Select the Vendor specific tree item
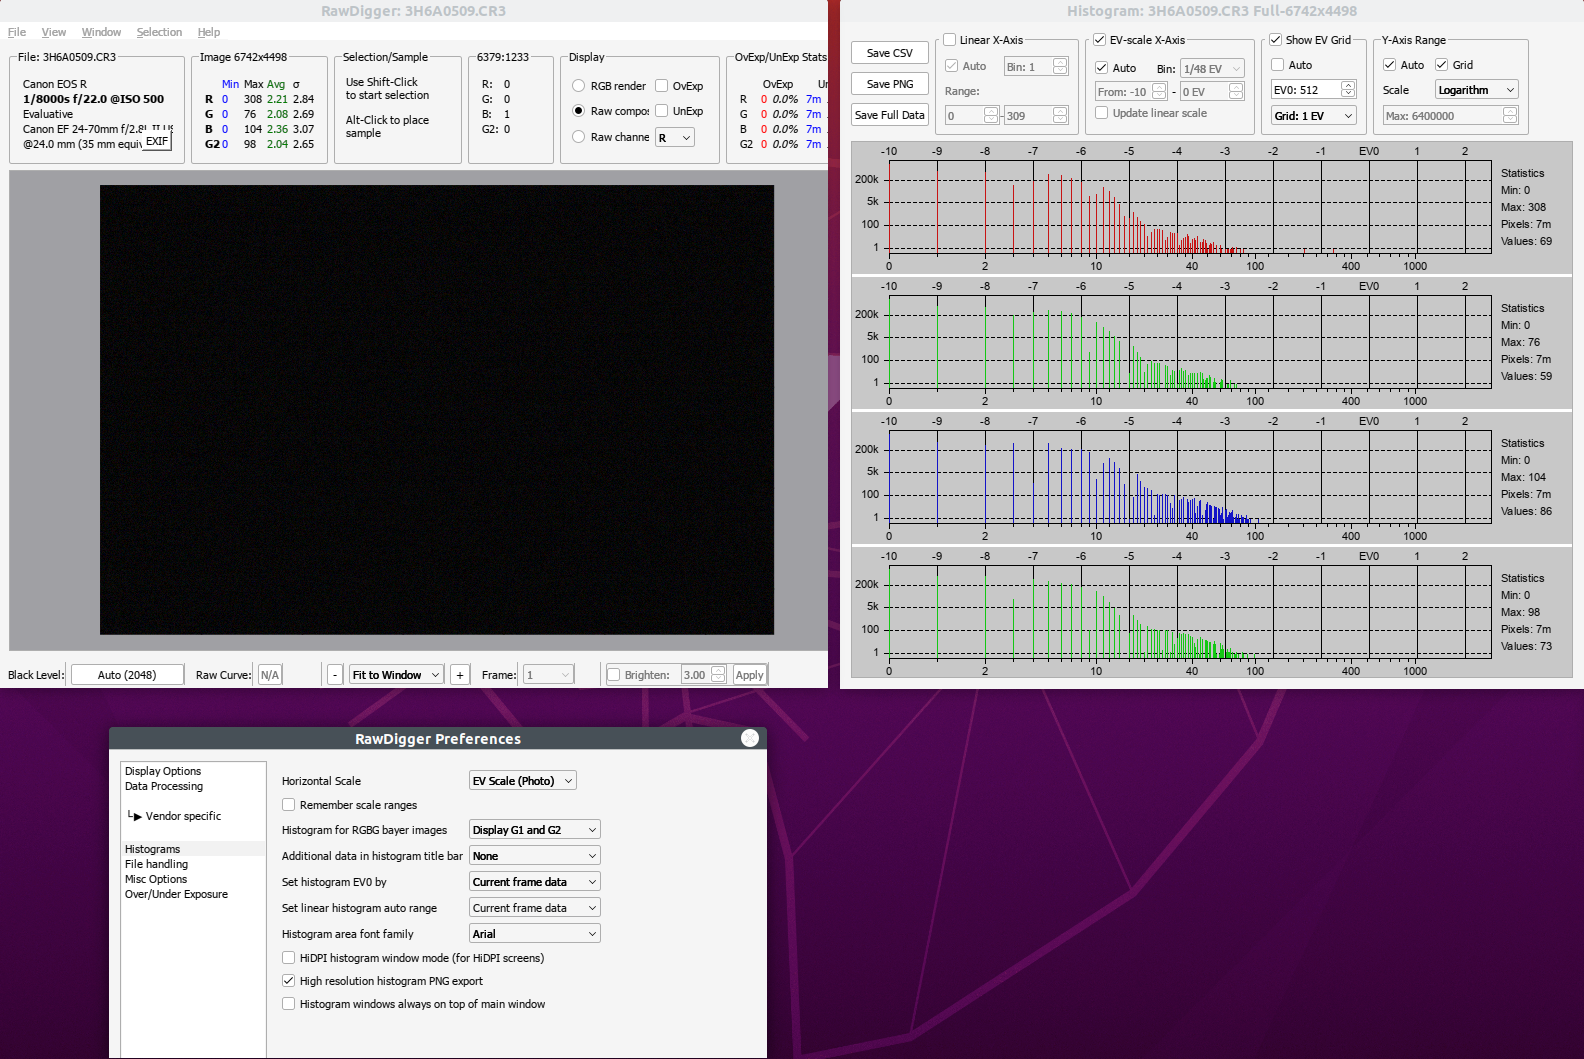 tap(183, 816)
